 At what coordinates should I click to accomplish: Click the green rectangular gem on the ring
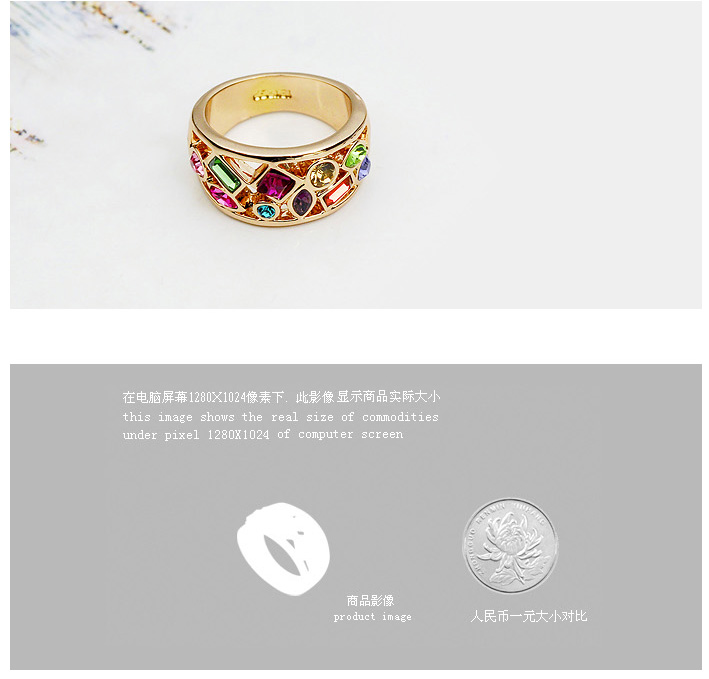[x=224, y=174]
